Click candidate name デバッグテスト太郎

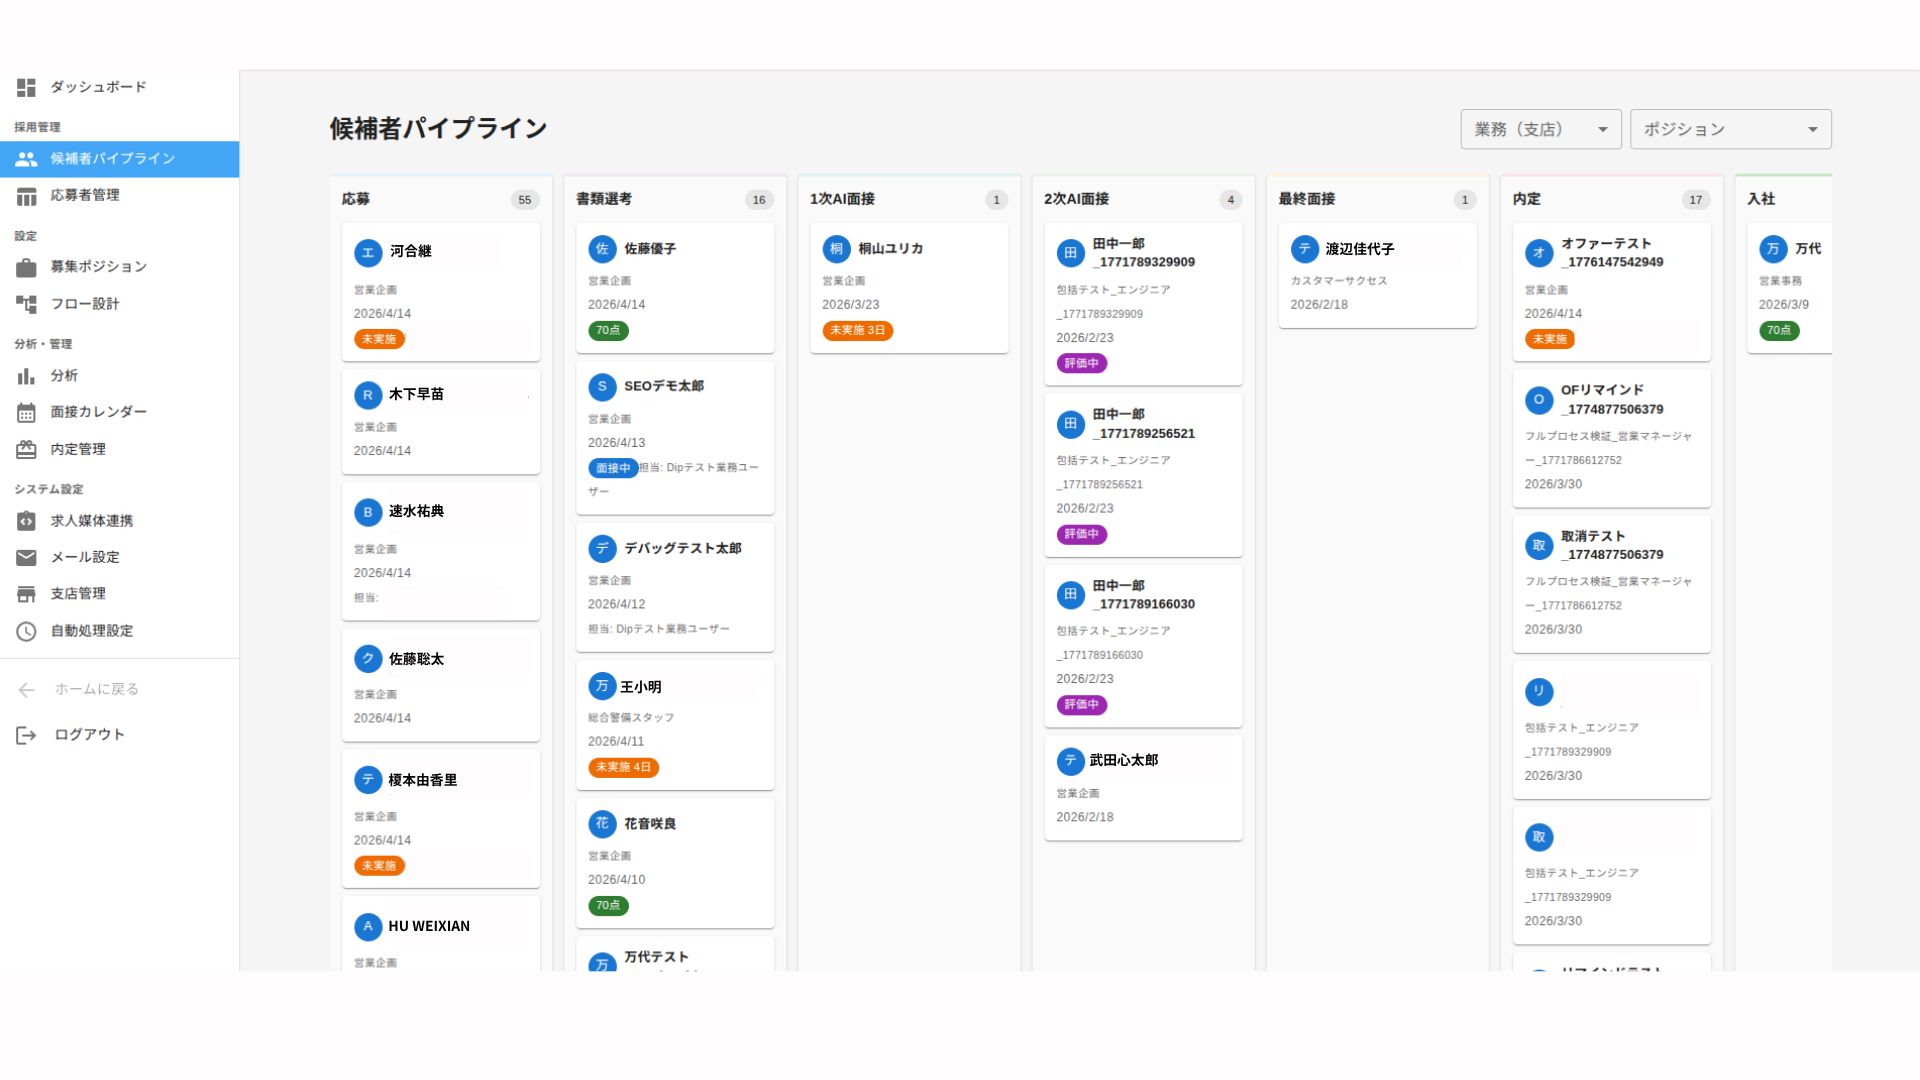point(683,549)
